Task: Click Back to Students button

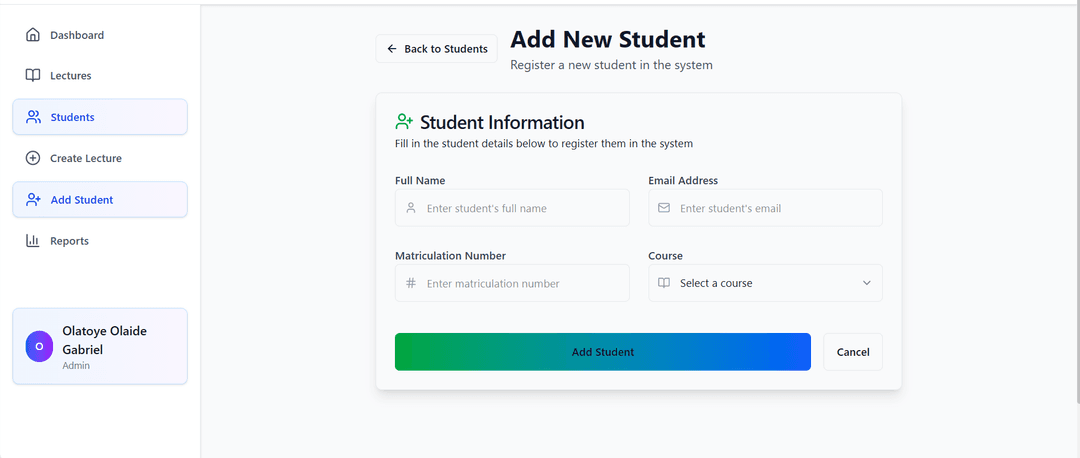Action: [437, 49]
